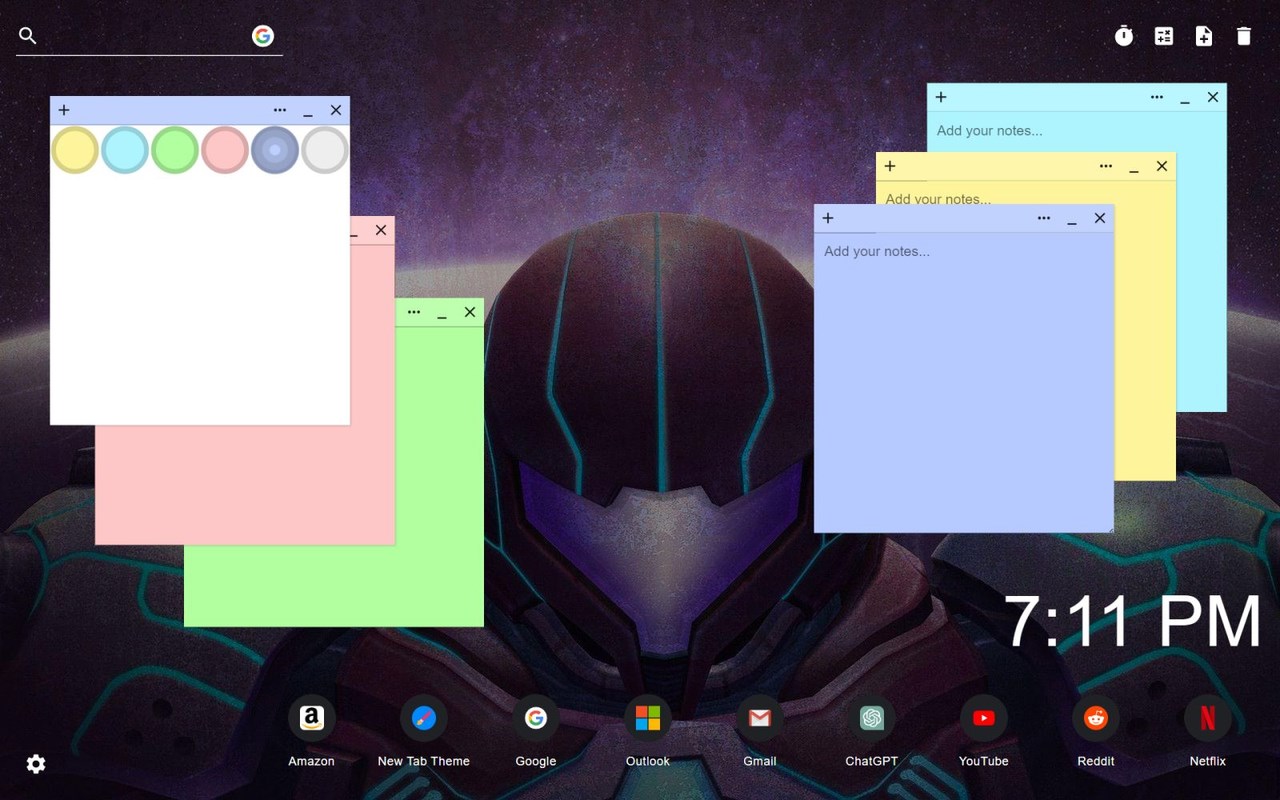Create a new note from top toolbar
The width and height of the screenshot is (1280, 800).
(1204, 36)
